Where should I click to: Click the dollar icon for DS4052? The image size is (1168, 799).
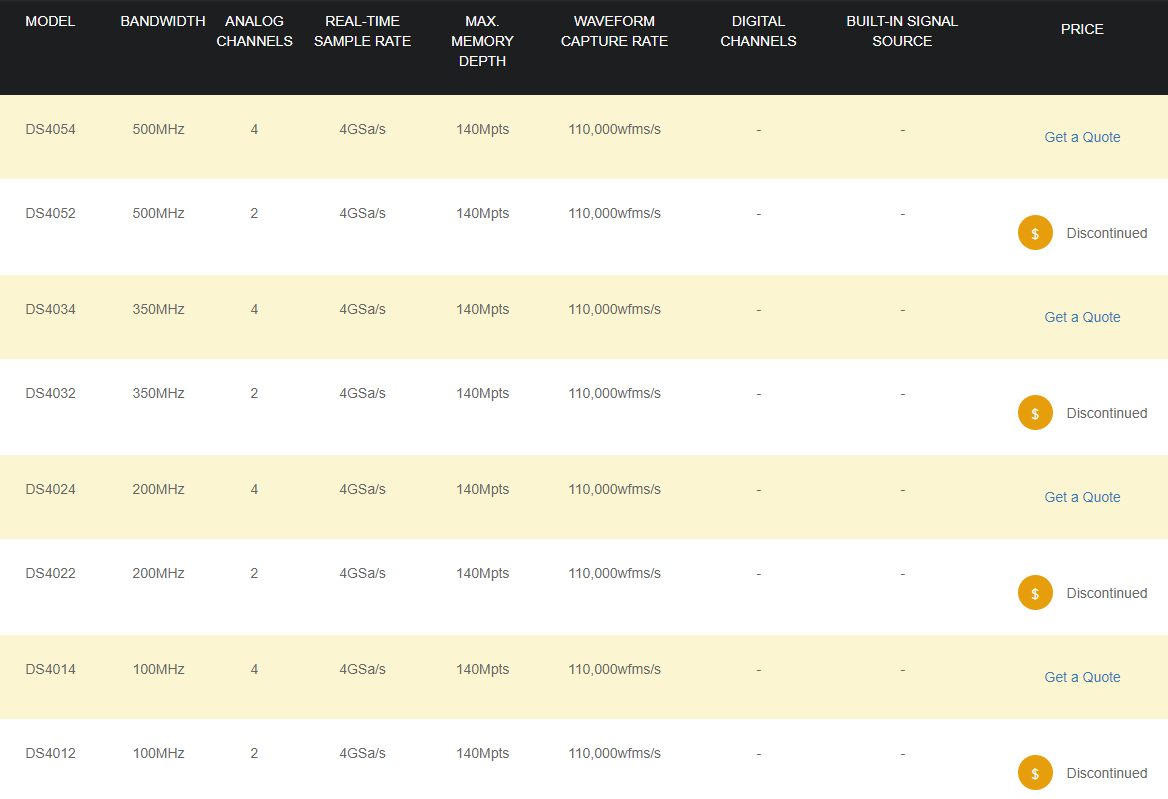pyautogui.click(x=1035, y=233)
